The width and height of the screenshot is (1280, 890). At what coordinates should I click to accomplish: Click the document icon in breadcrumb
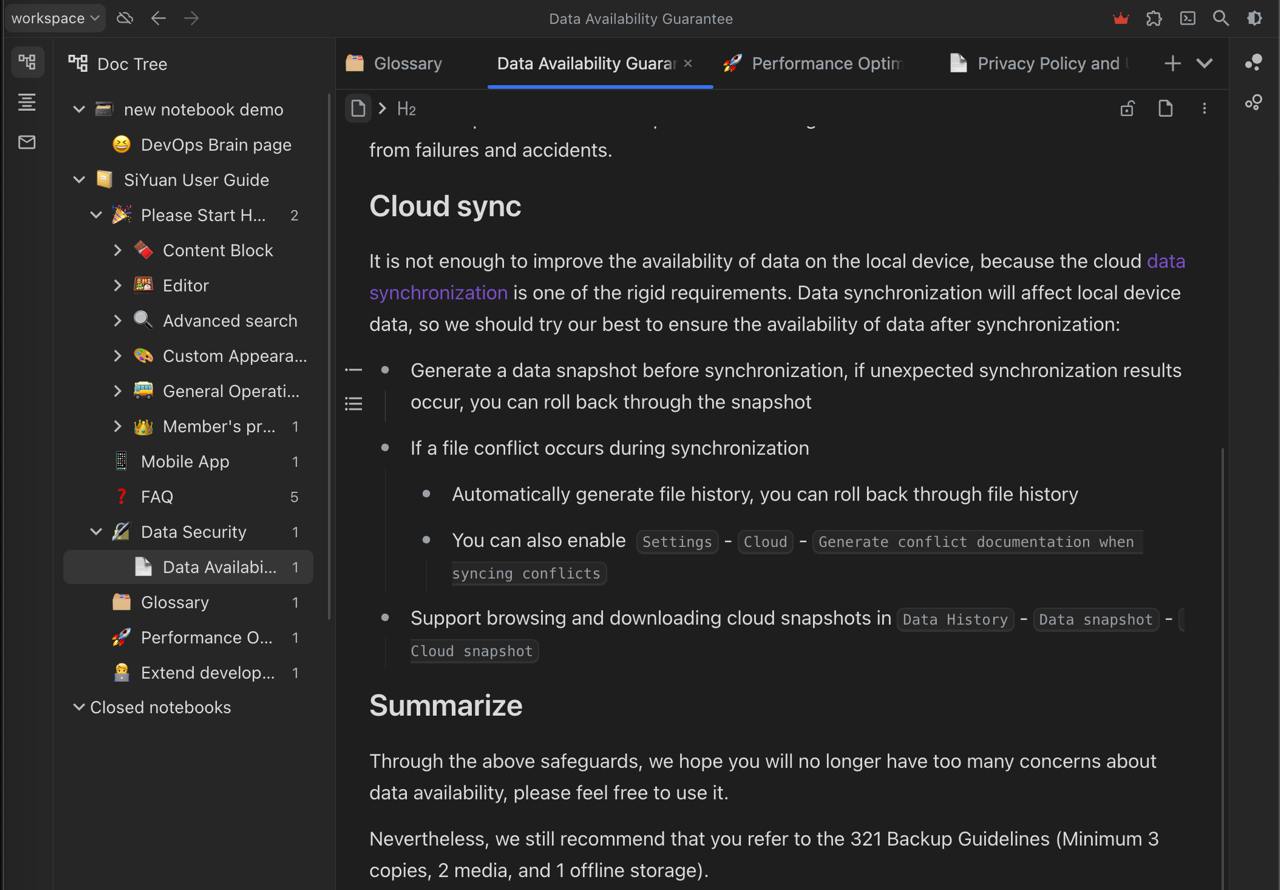pos(358,108)
